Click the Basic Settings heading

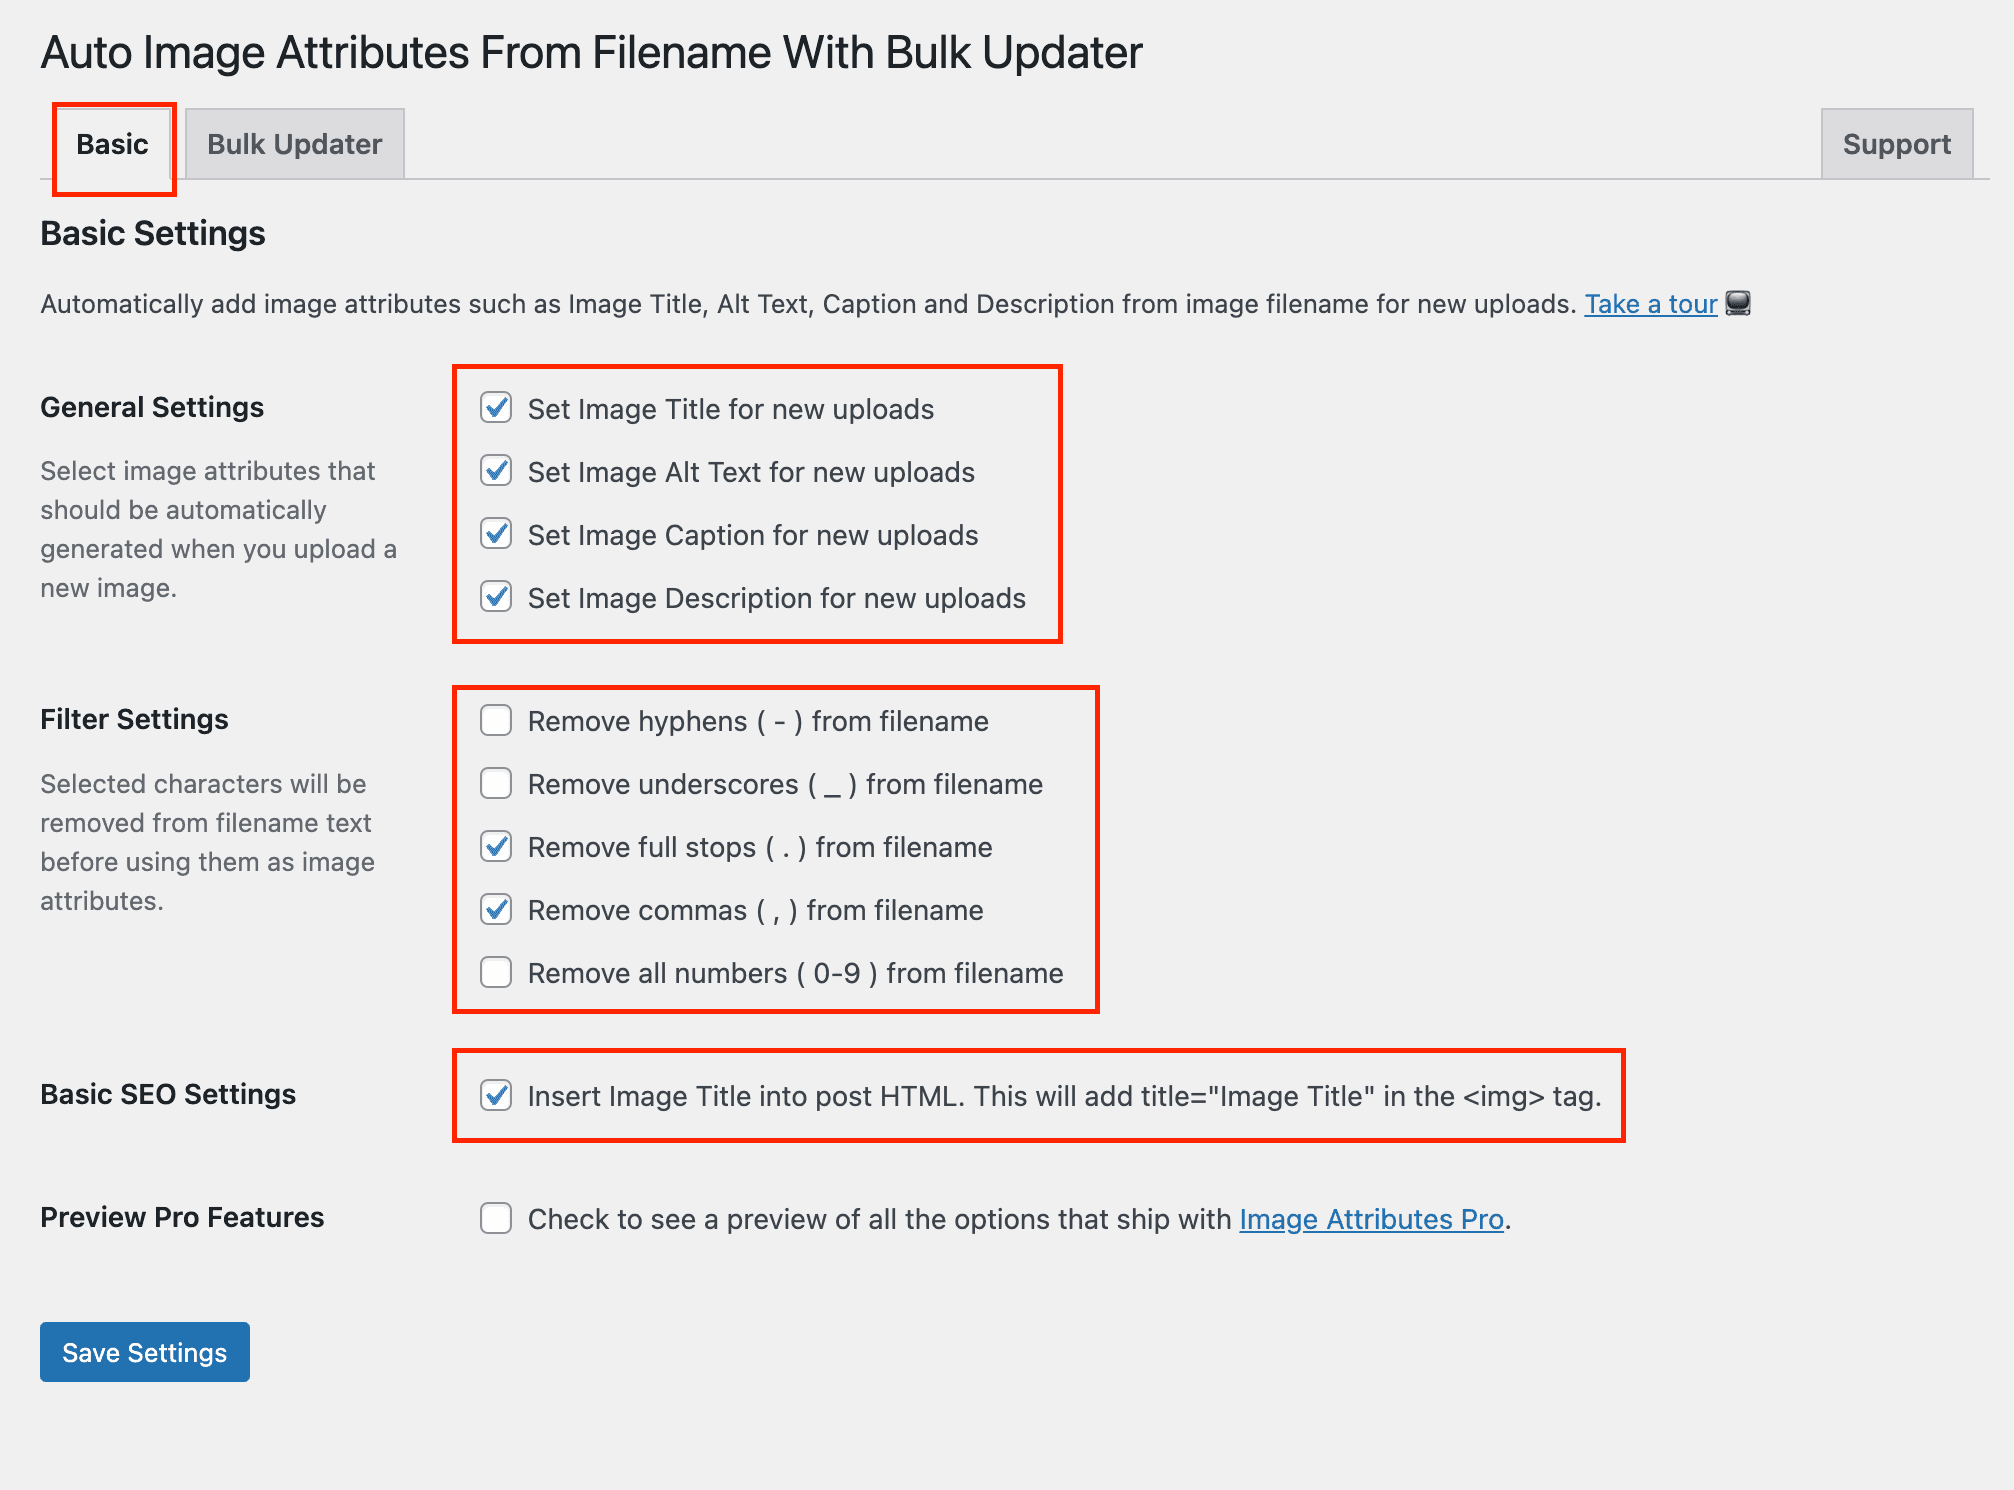coord(153,233)
